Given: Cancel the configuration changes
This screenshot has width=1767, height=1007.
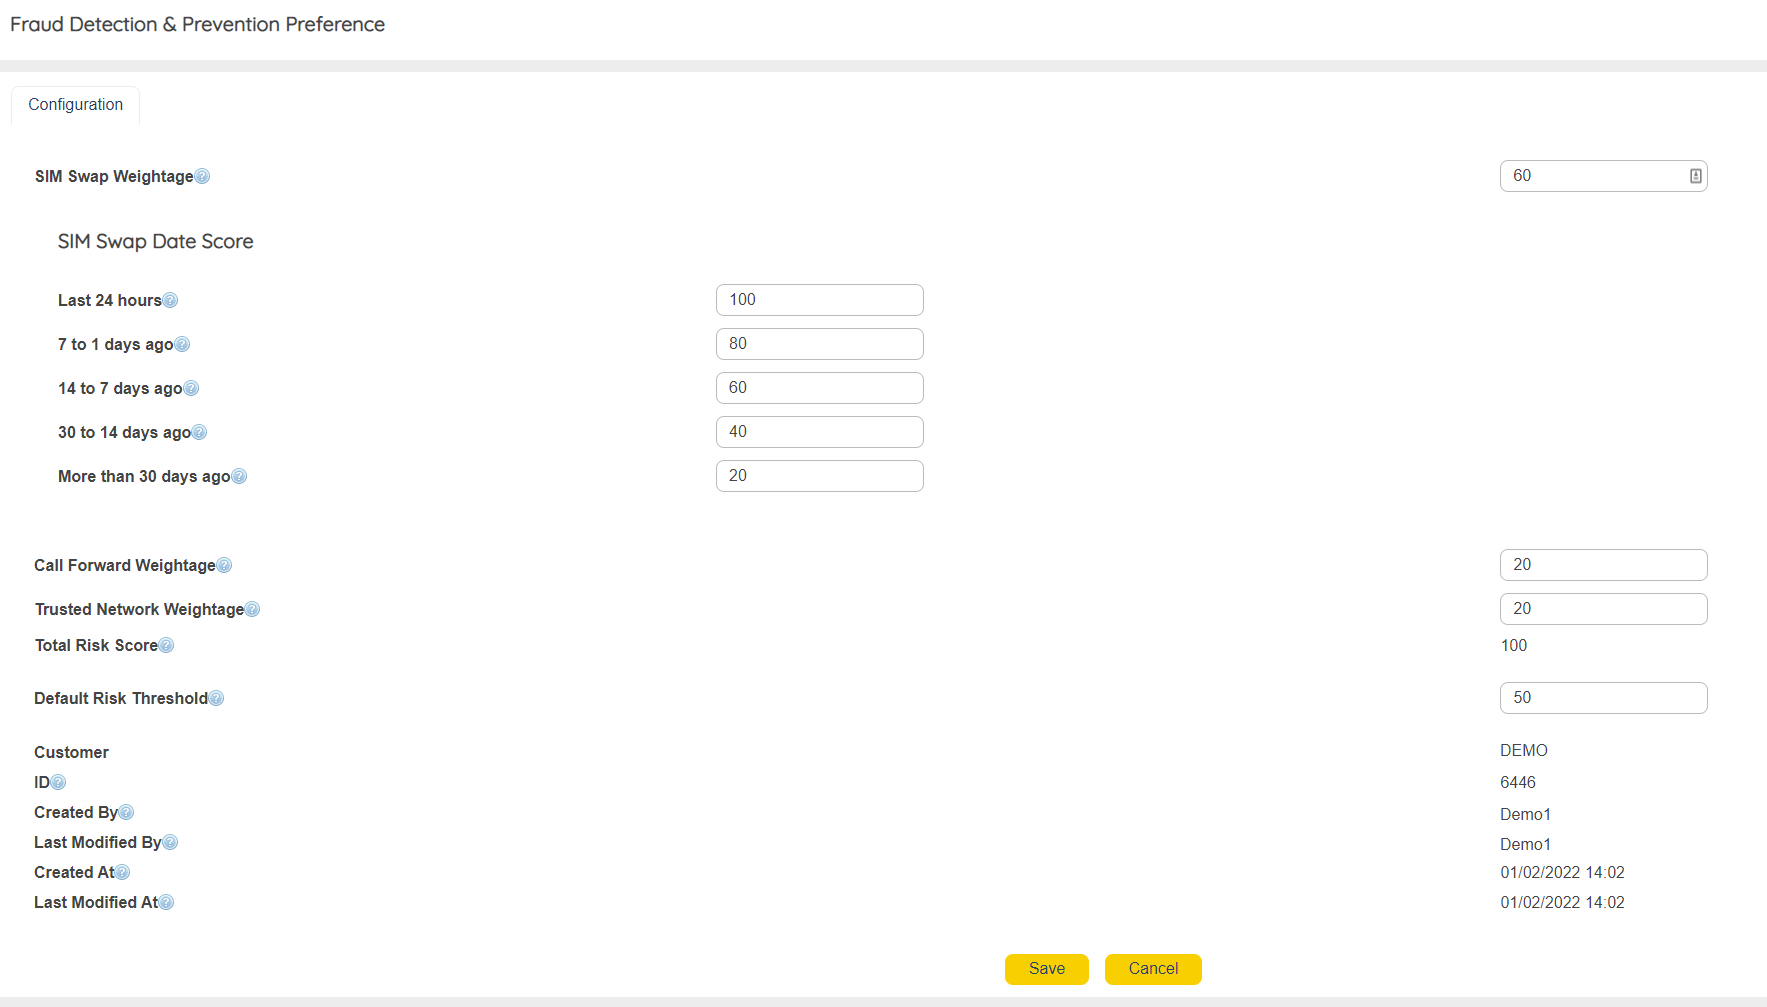Looking at the screenshot, I should [x=1153, y=969].
